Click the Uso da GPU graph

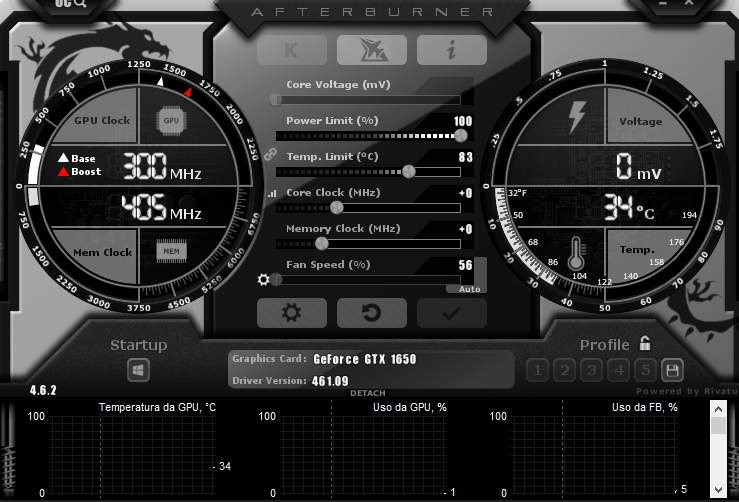364,455
